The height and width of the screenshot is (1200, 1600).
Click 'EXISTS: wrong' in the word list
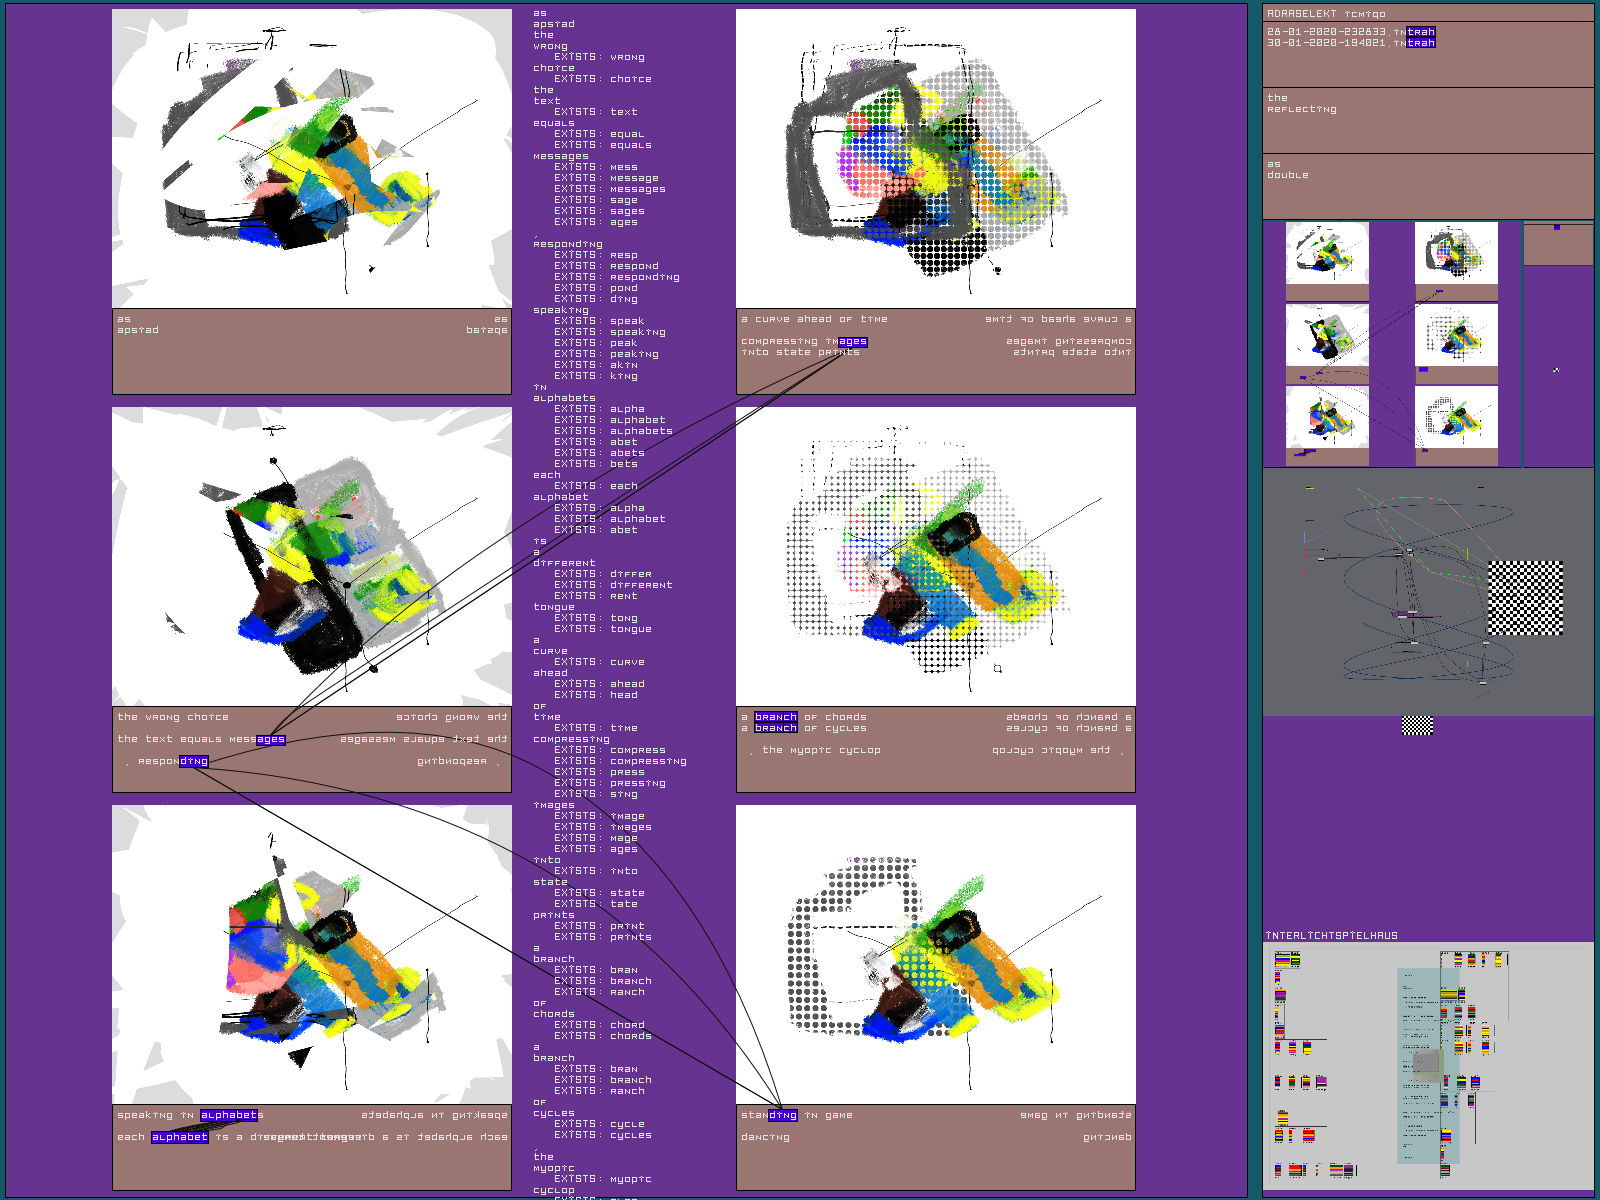click(x=599, y=57)
